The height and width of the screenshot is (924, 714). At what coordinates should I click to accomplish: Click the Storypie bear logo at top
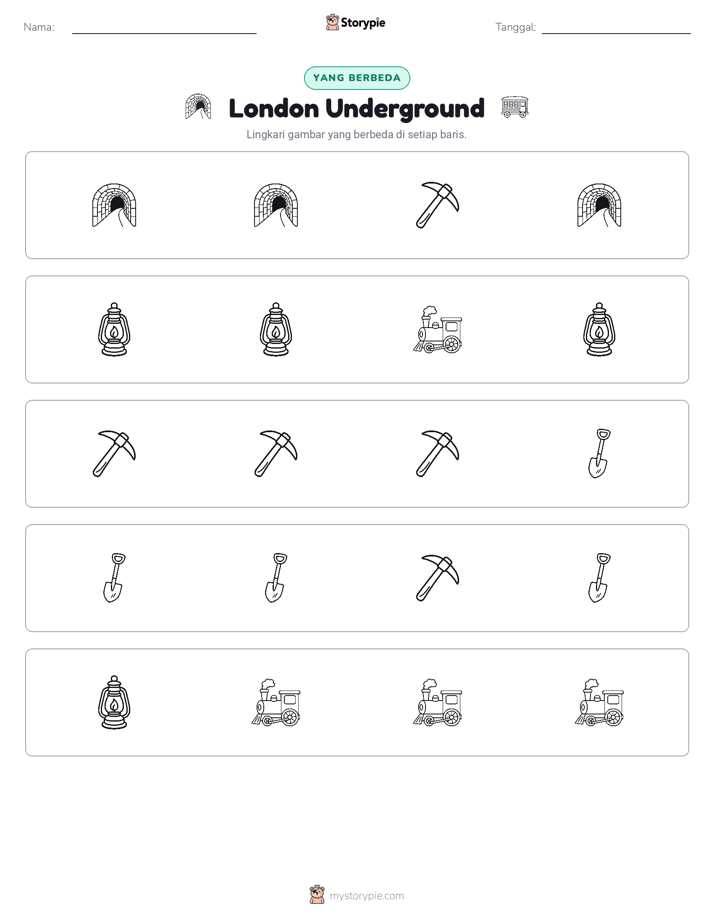(332, 22)
